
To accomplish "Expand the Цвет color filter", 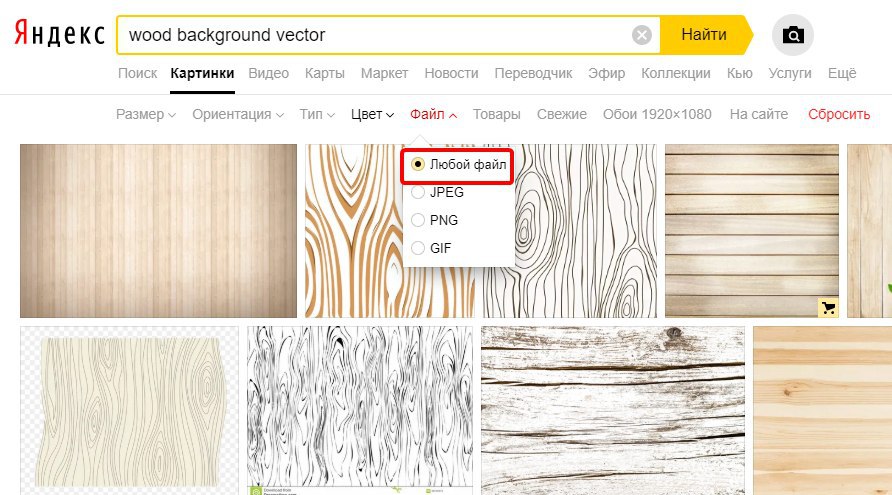I will (372, 114).
